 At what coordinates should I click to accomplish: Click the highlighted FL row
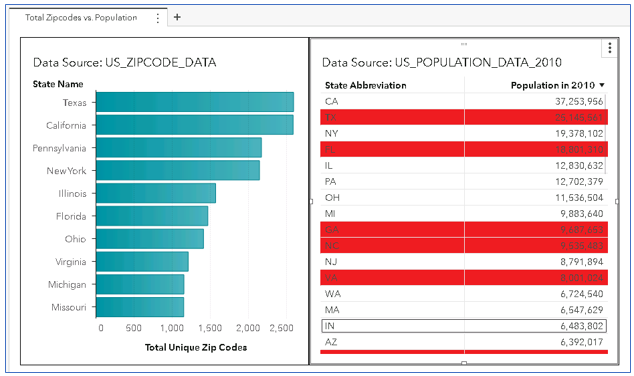point(464,149)
